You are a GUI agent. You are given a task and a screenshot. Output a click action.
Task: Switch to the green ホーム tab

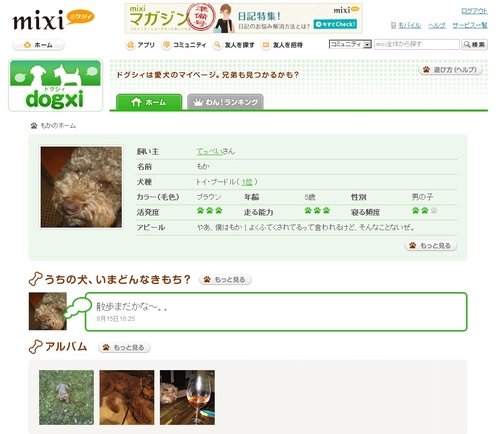coord(149,102)
